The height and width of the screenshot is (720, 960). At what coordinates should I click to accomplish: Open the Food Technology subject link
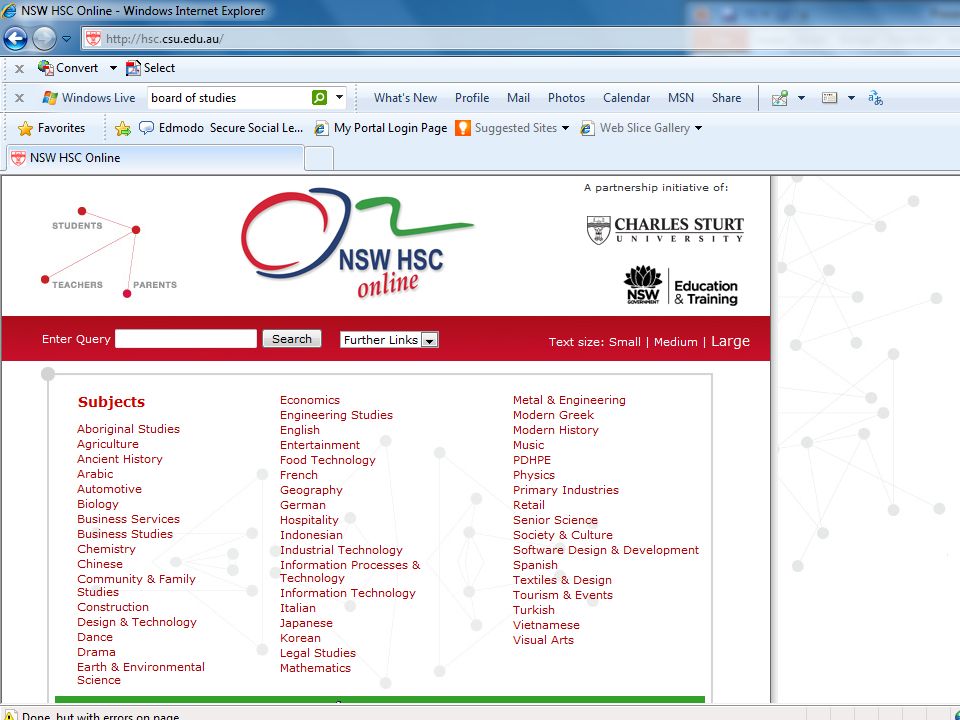(x=328, y=460)
